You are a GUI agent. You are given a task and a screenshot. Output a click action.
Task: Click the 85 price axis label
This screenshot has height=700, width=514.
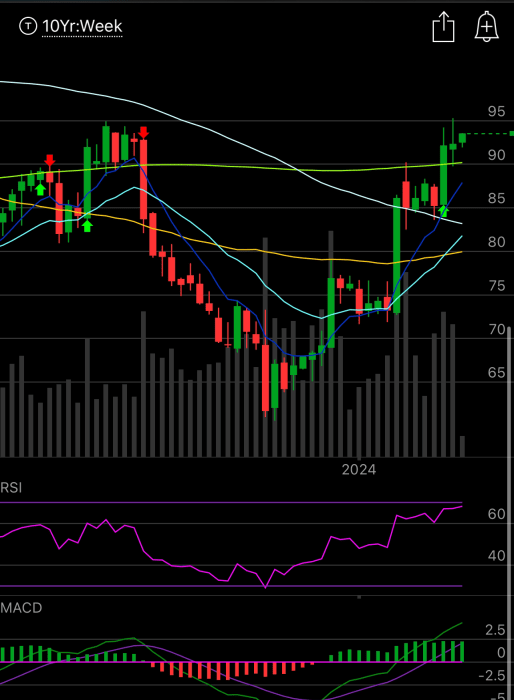(496, 198)
